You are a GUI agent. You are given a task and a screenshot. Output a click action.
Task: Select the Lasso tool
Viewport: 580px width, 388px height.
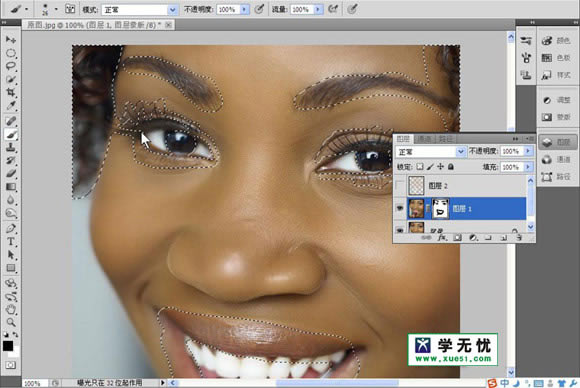click(11, 66)
